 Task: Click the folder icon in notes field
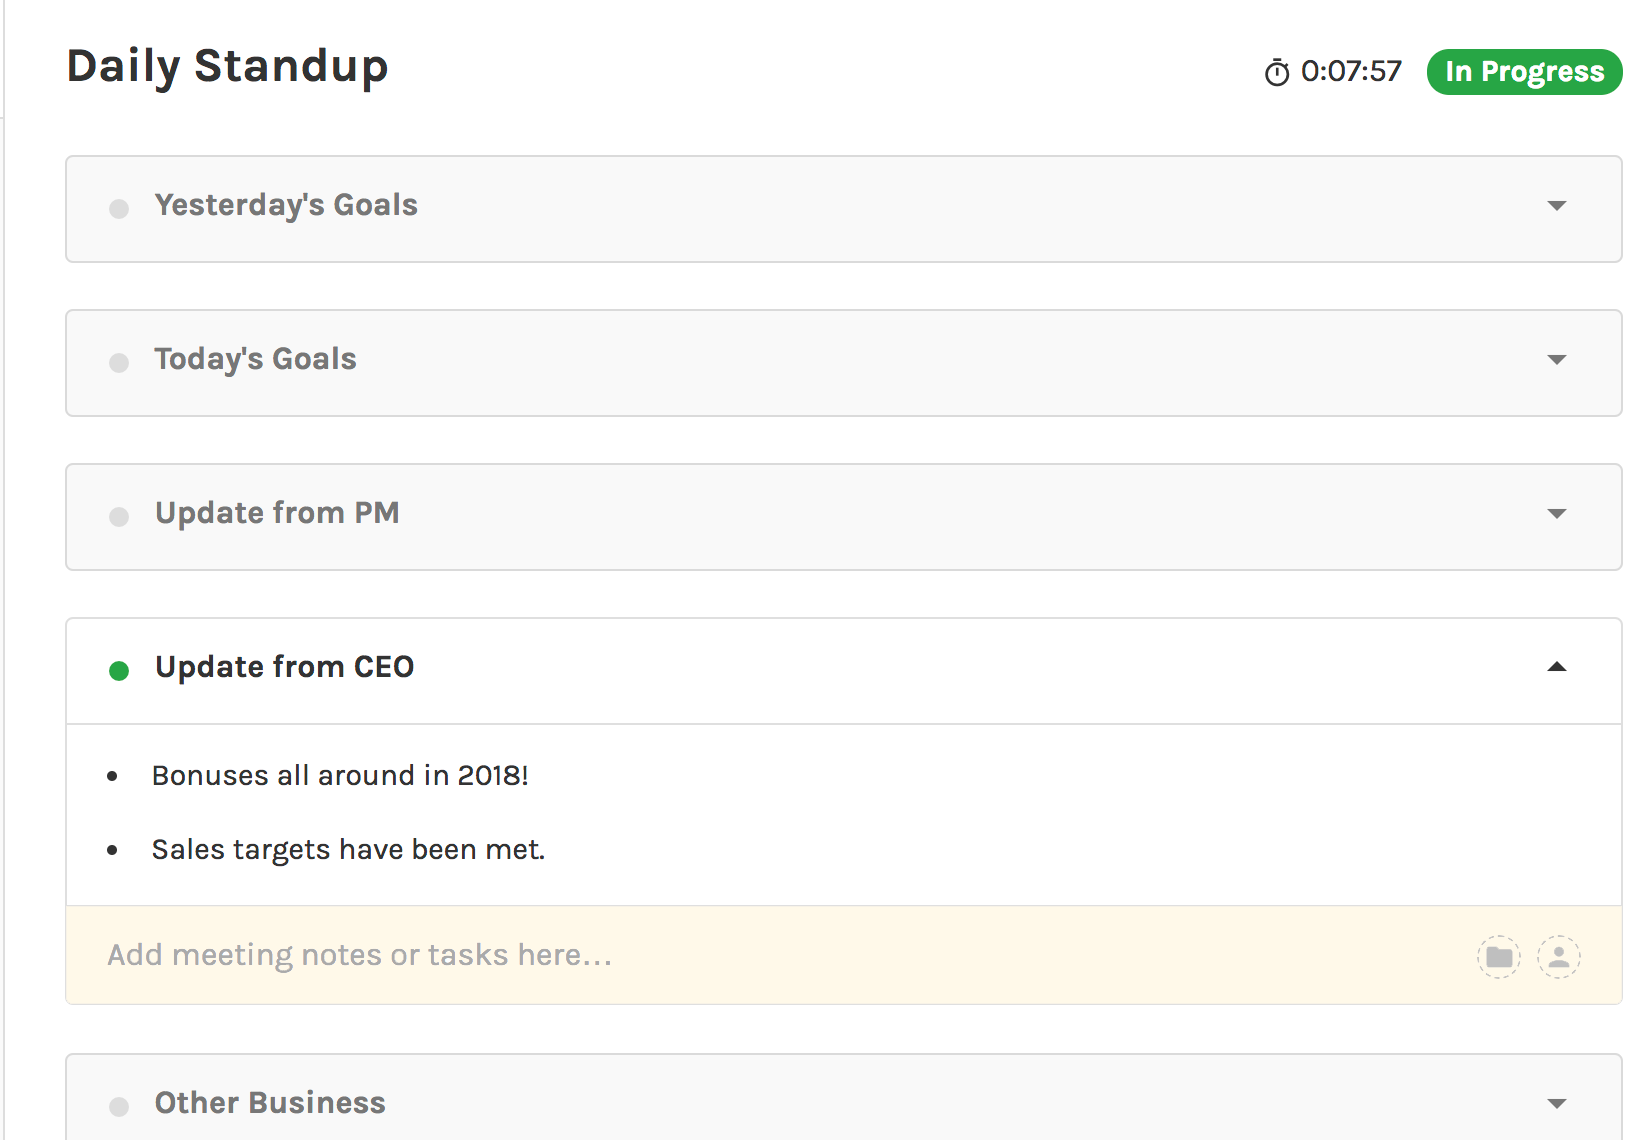point(1498,957)
